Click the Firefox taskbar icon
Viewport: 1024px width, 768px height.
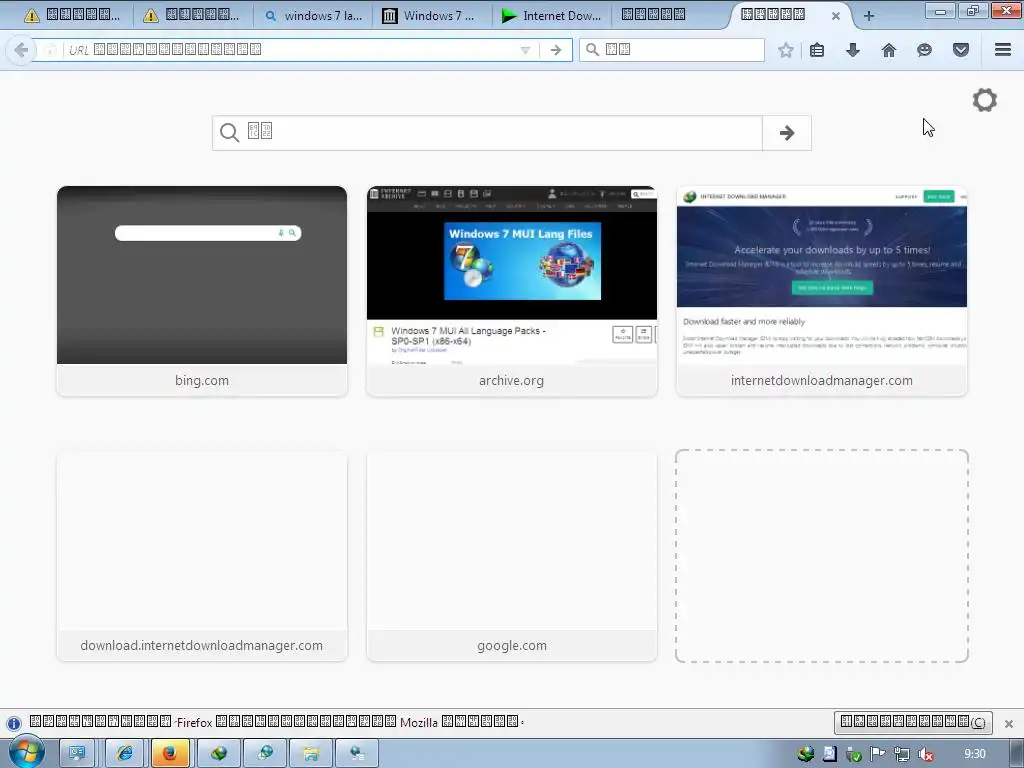pyautogui.click(x=170, y=754)
